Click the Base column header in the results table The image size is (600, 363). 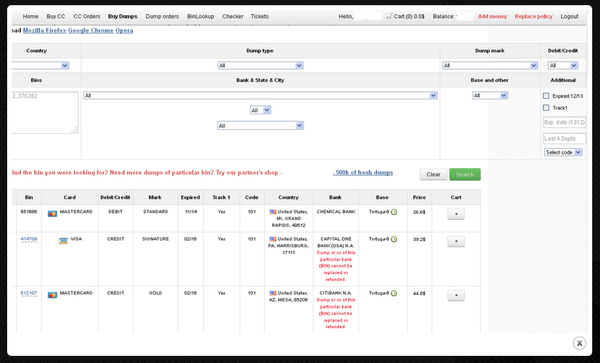pyautogui.click(x=382, y=197)
